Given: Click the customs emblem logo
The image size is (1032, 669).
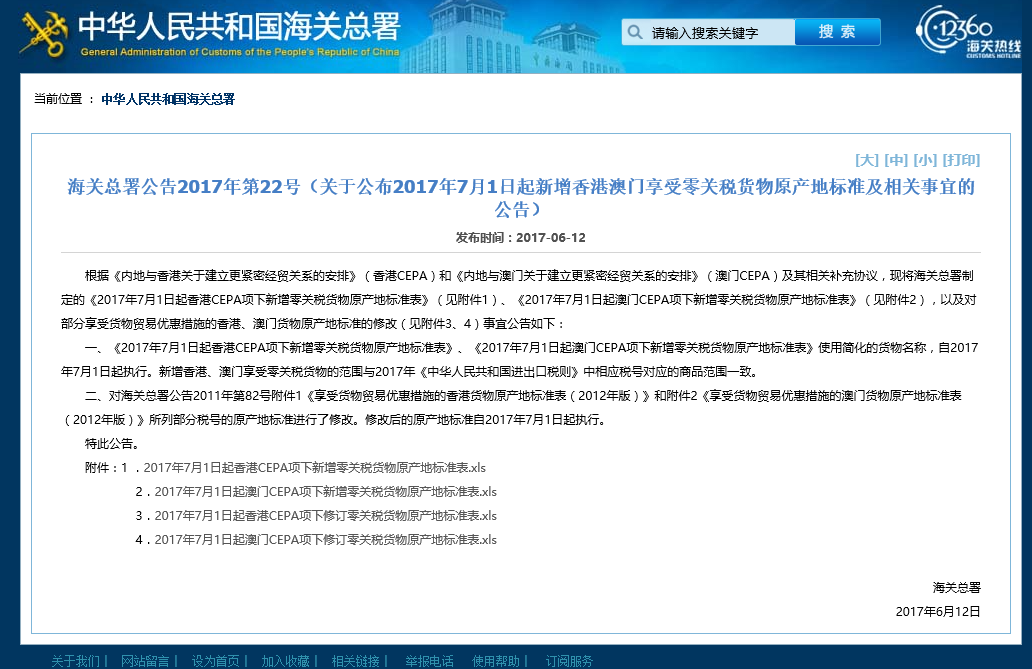Looking at the screenshot, I should [x=43, y=34].
